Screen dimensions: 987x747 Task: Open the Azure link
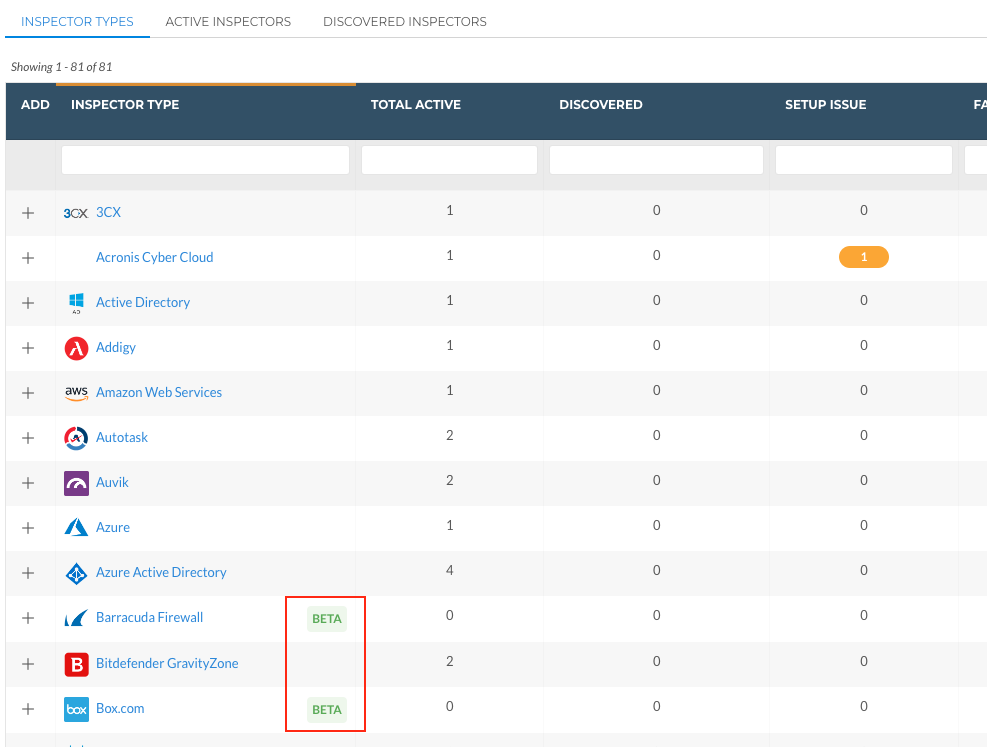113,527
